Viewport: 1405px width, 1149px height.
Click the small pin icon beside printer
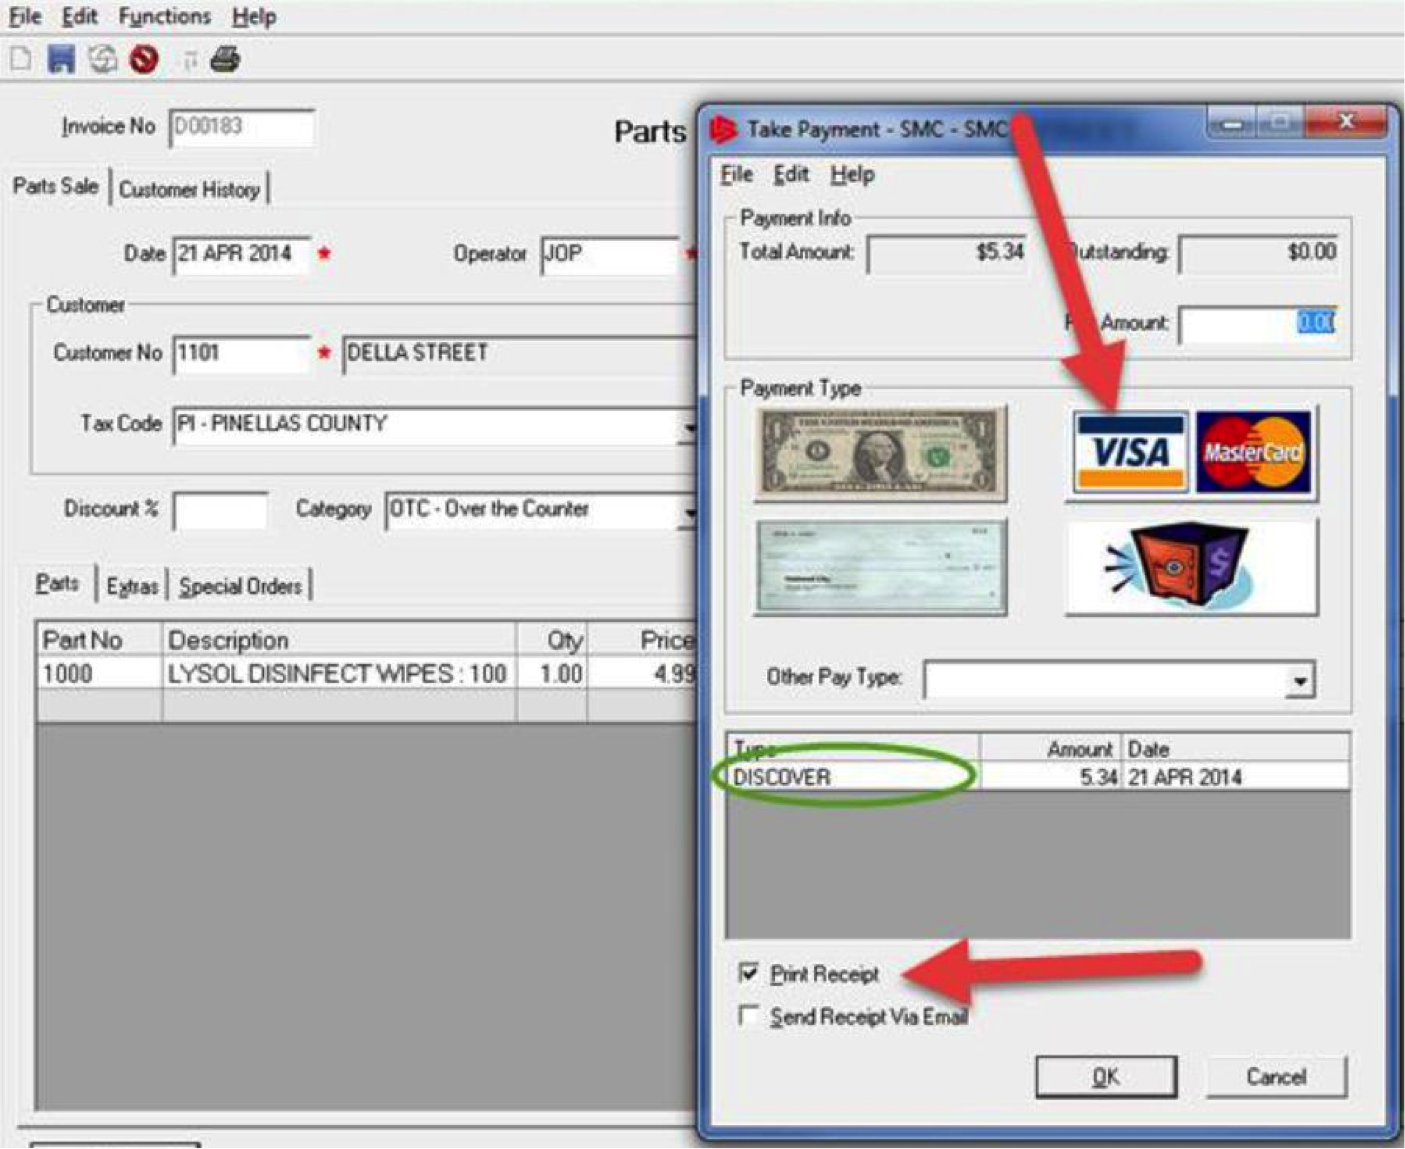click(189, 62)
